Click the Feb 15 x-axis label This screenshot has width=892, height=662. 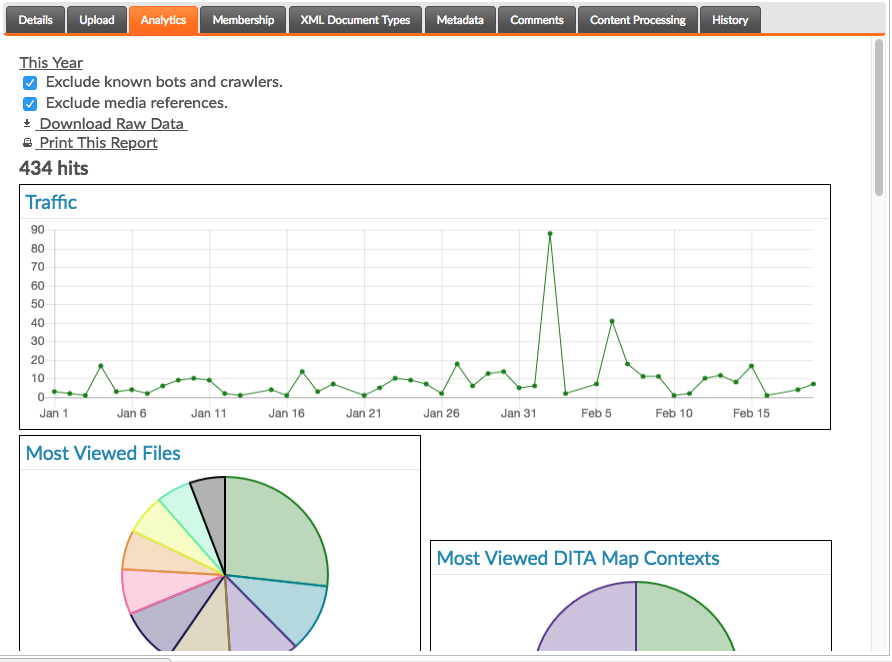coord(751,413)
